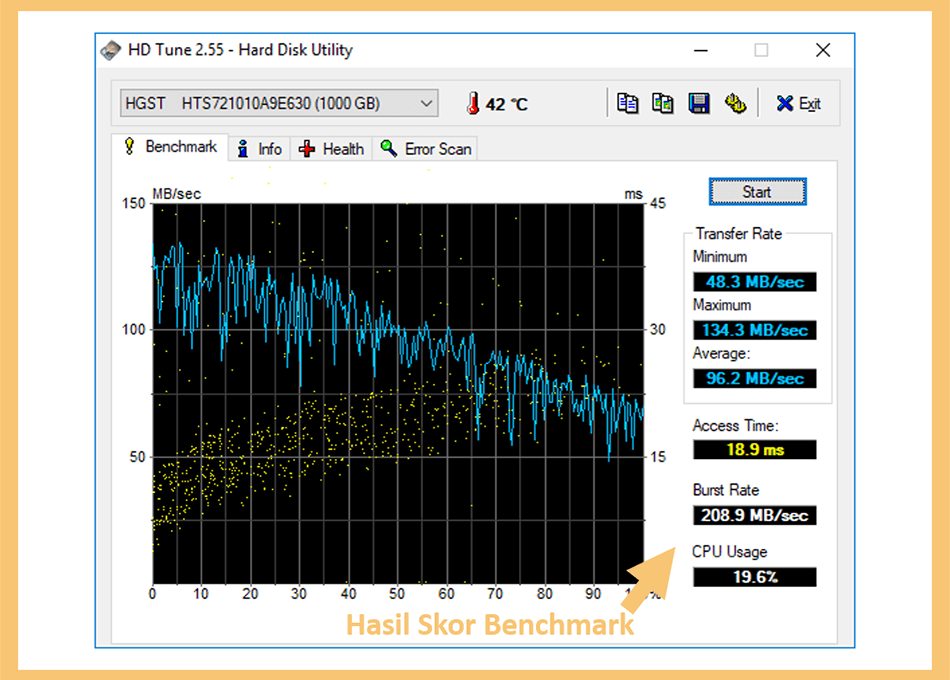Click the Exit button
950x680 pixels.
click(x=799, y=104)
